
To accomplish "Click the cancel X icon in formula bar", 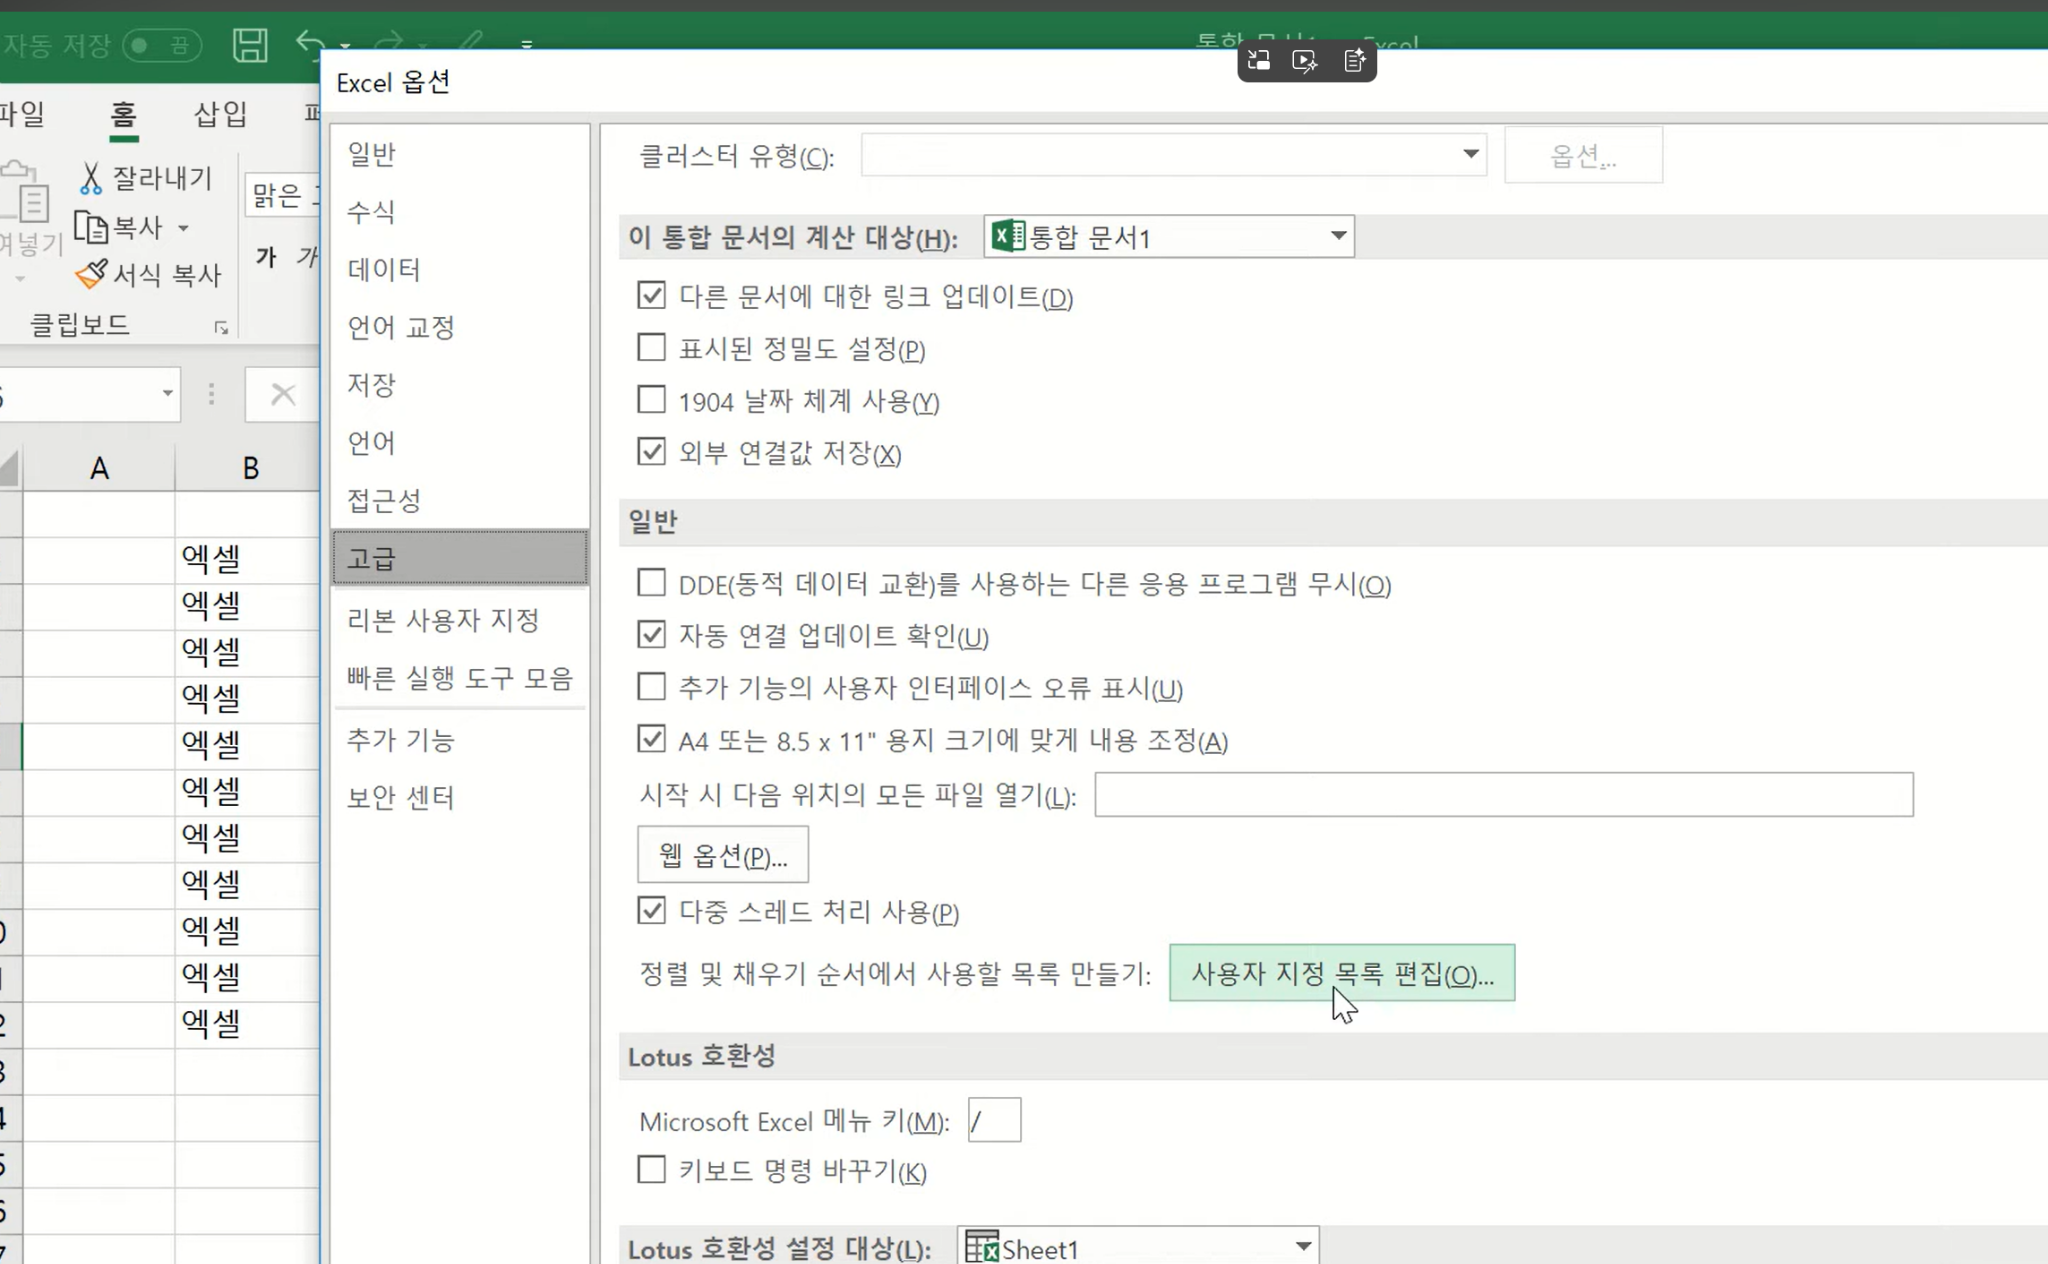I will coord(283,394).
